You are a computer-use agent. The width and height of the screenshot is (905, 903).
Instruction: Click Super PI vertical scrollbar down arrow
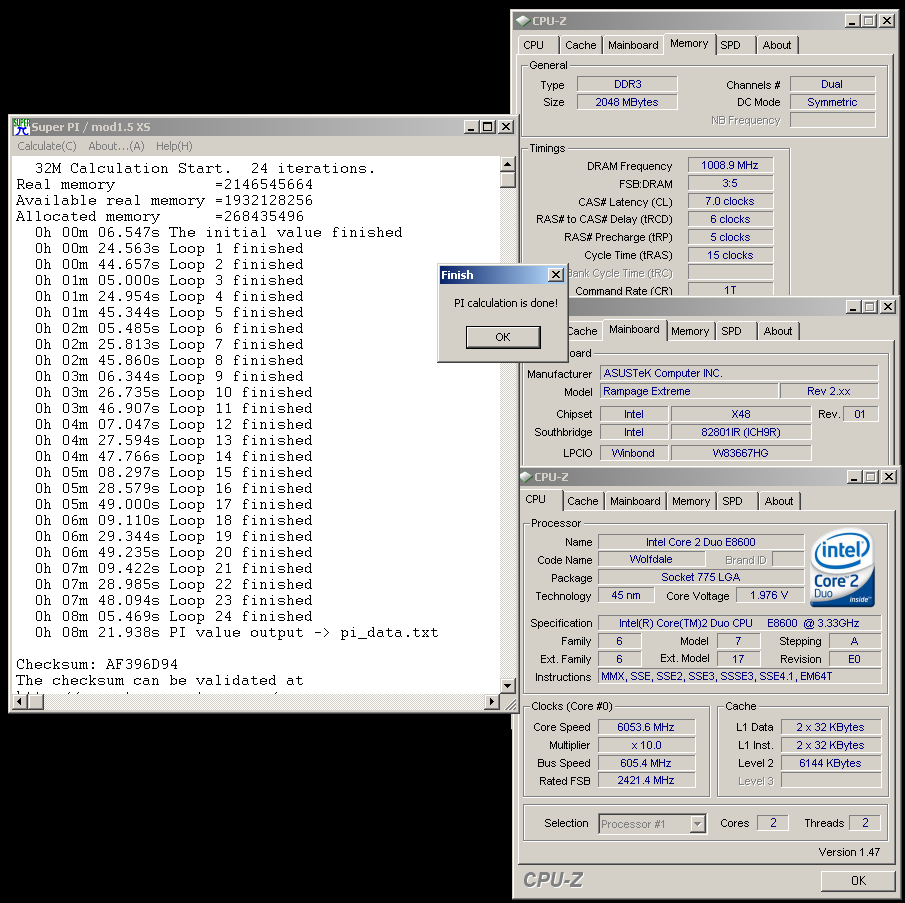(508, 685)
